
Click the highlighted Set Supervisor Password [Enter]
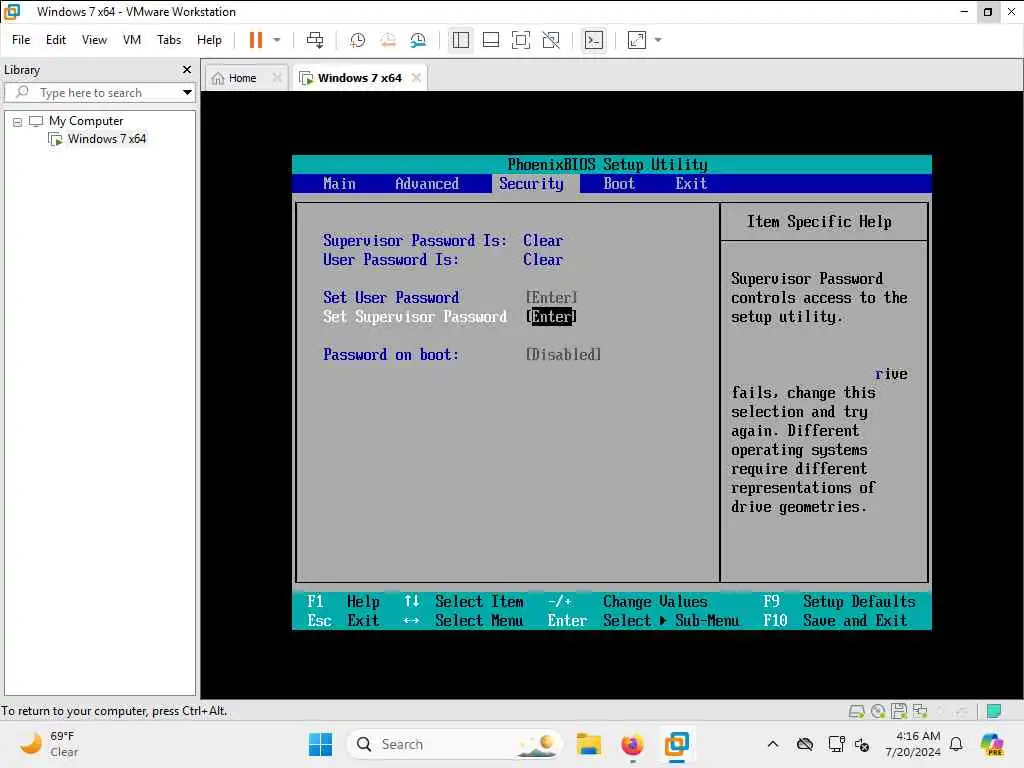coord(552,317)
